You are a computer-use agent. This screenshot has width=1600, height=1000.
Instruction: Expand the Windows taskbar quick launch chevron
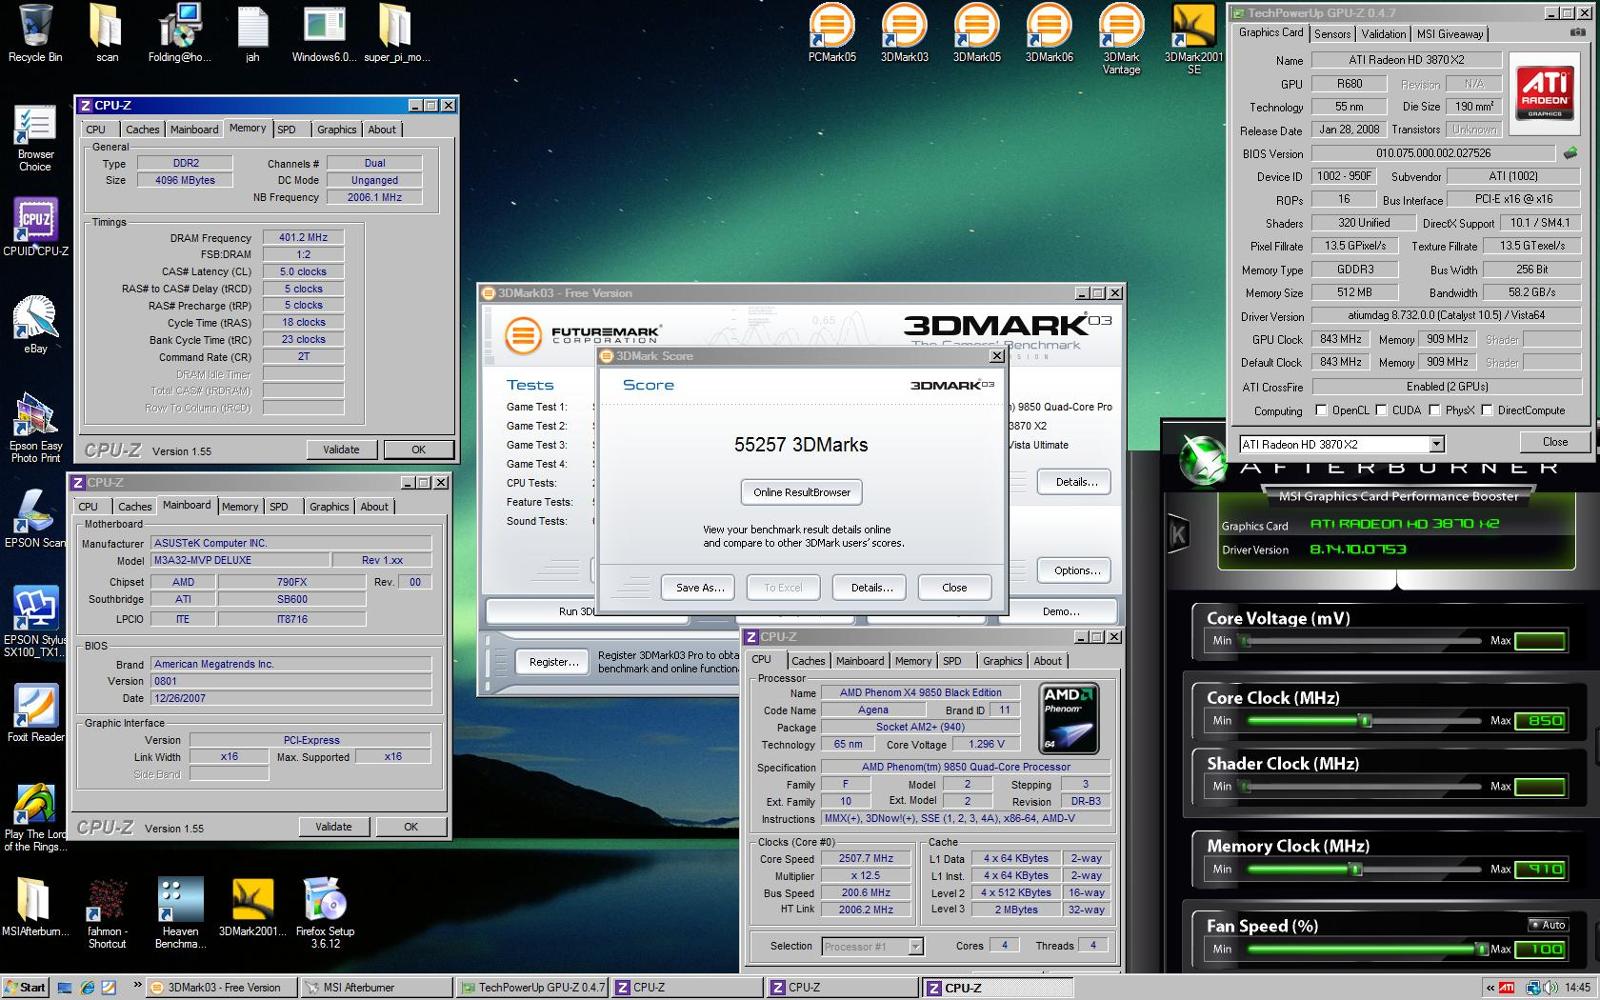coord(137,986)
